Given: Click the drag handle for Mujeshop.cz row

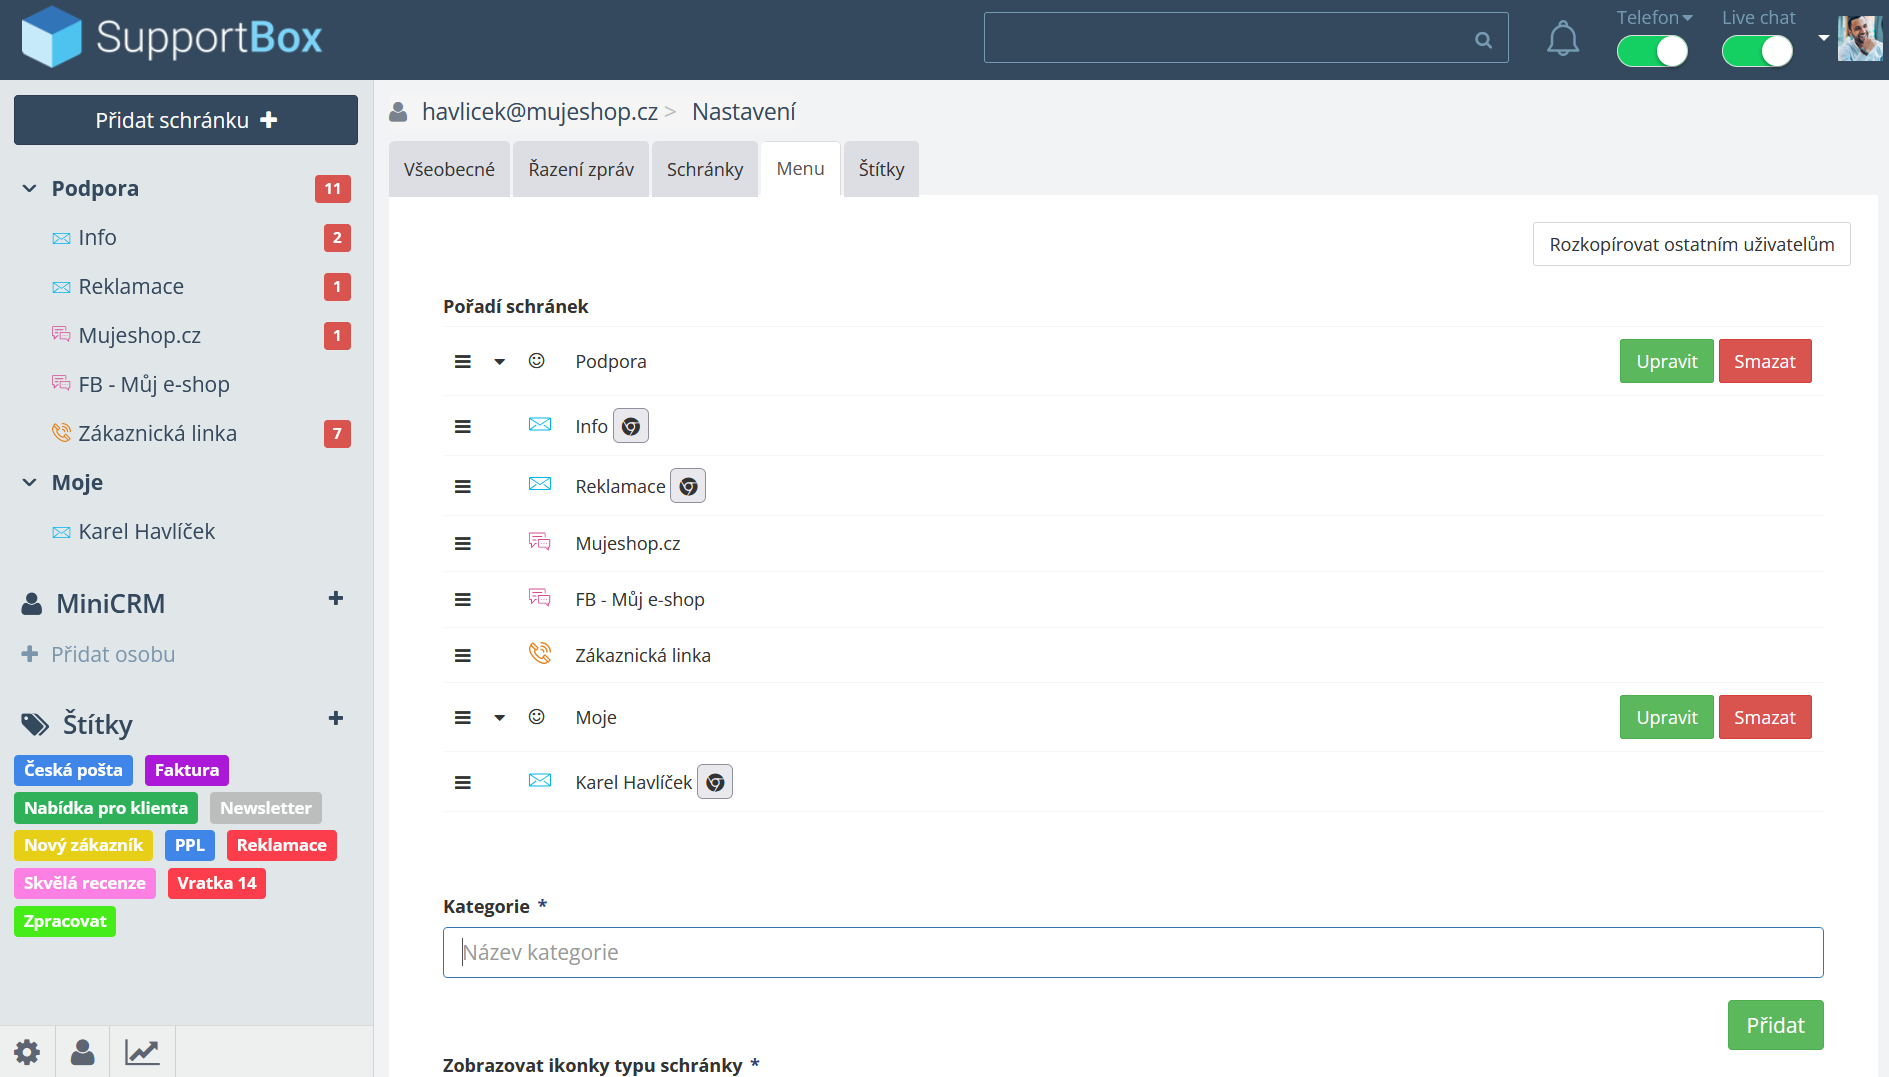Looking at the screenshot, I should coord(462,543).
